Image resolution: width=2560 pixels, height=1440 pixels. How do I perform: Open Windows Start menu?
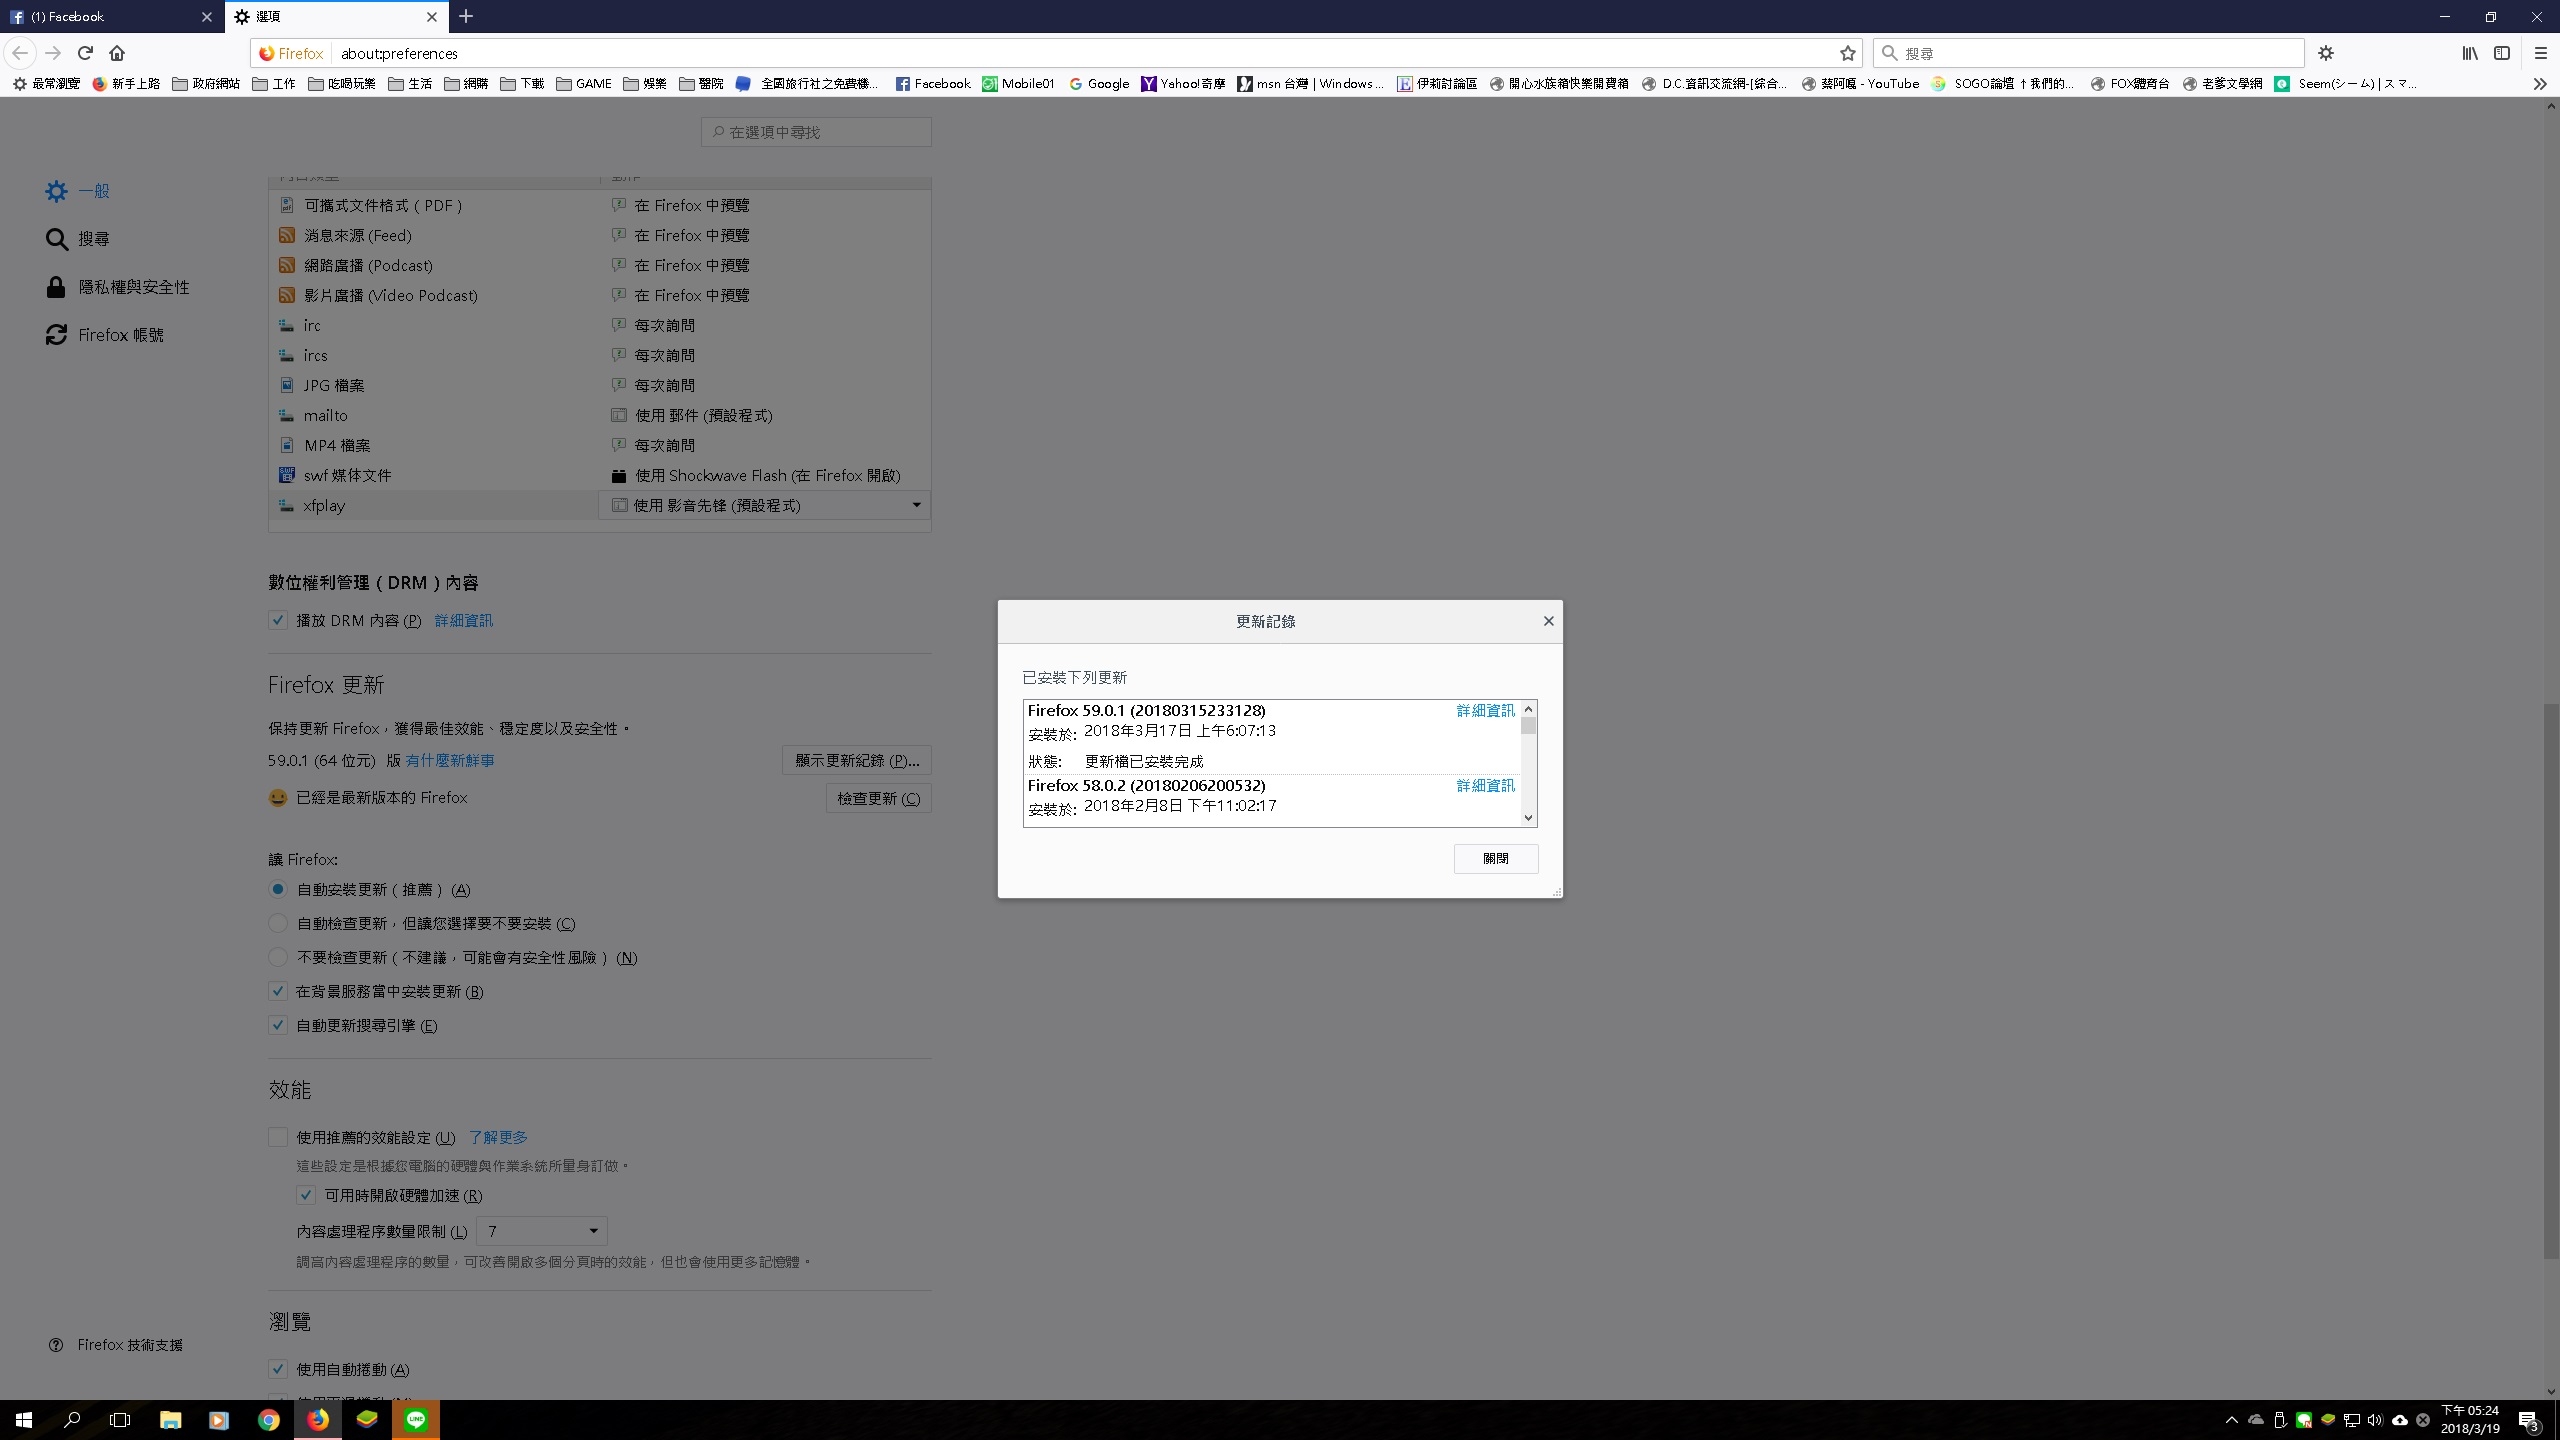(24, 1420)
